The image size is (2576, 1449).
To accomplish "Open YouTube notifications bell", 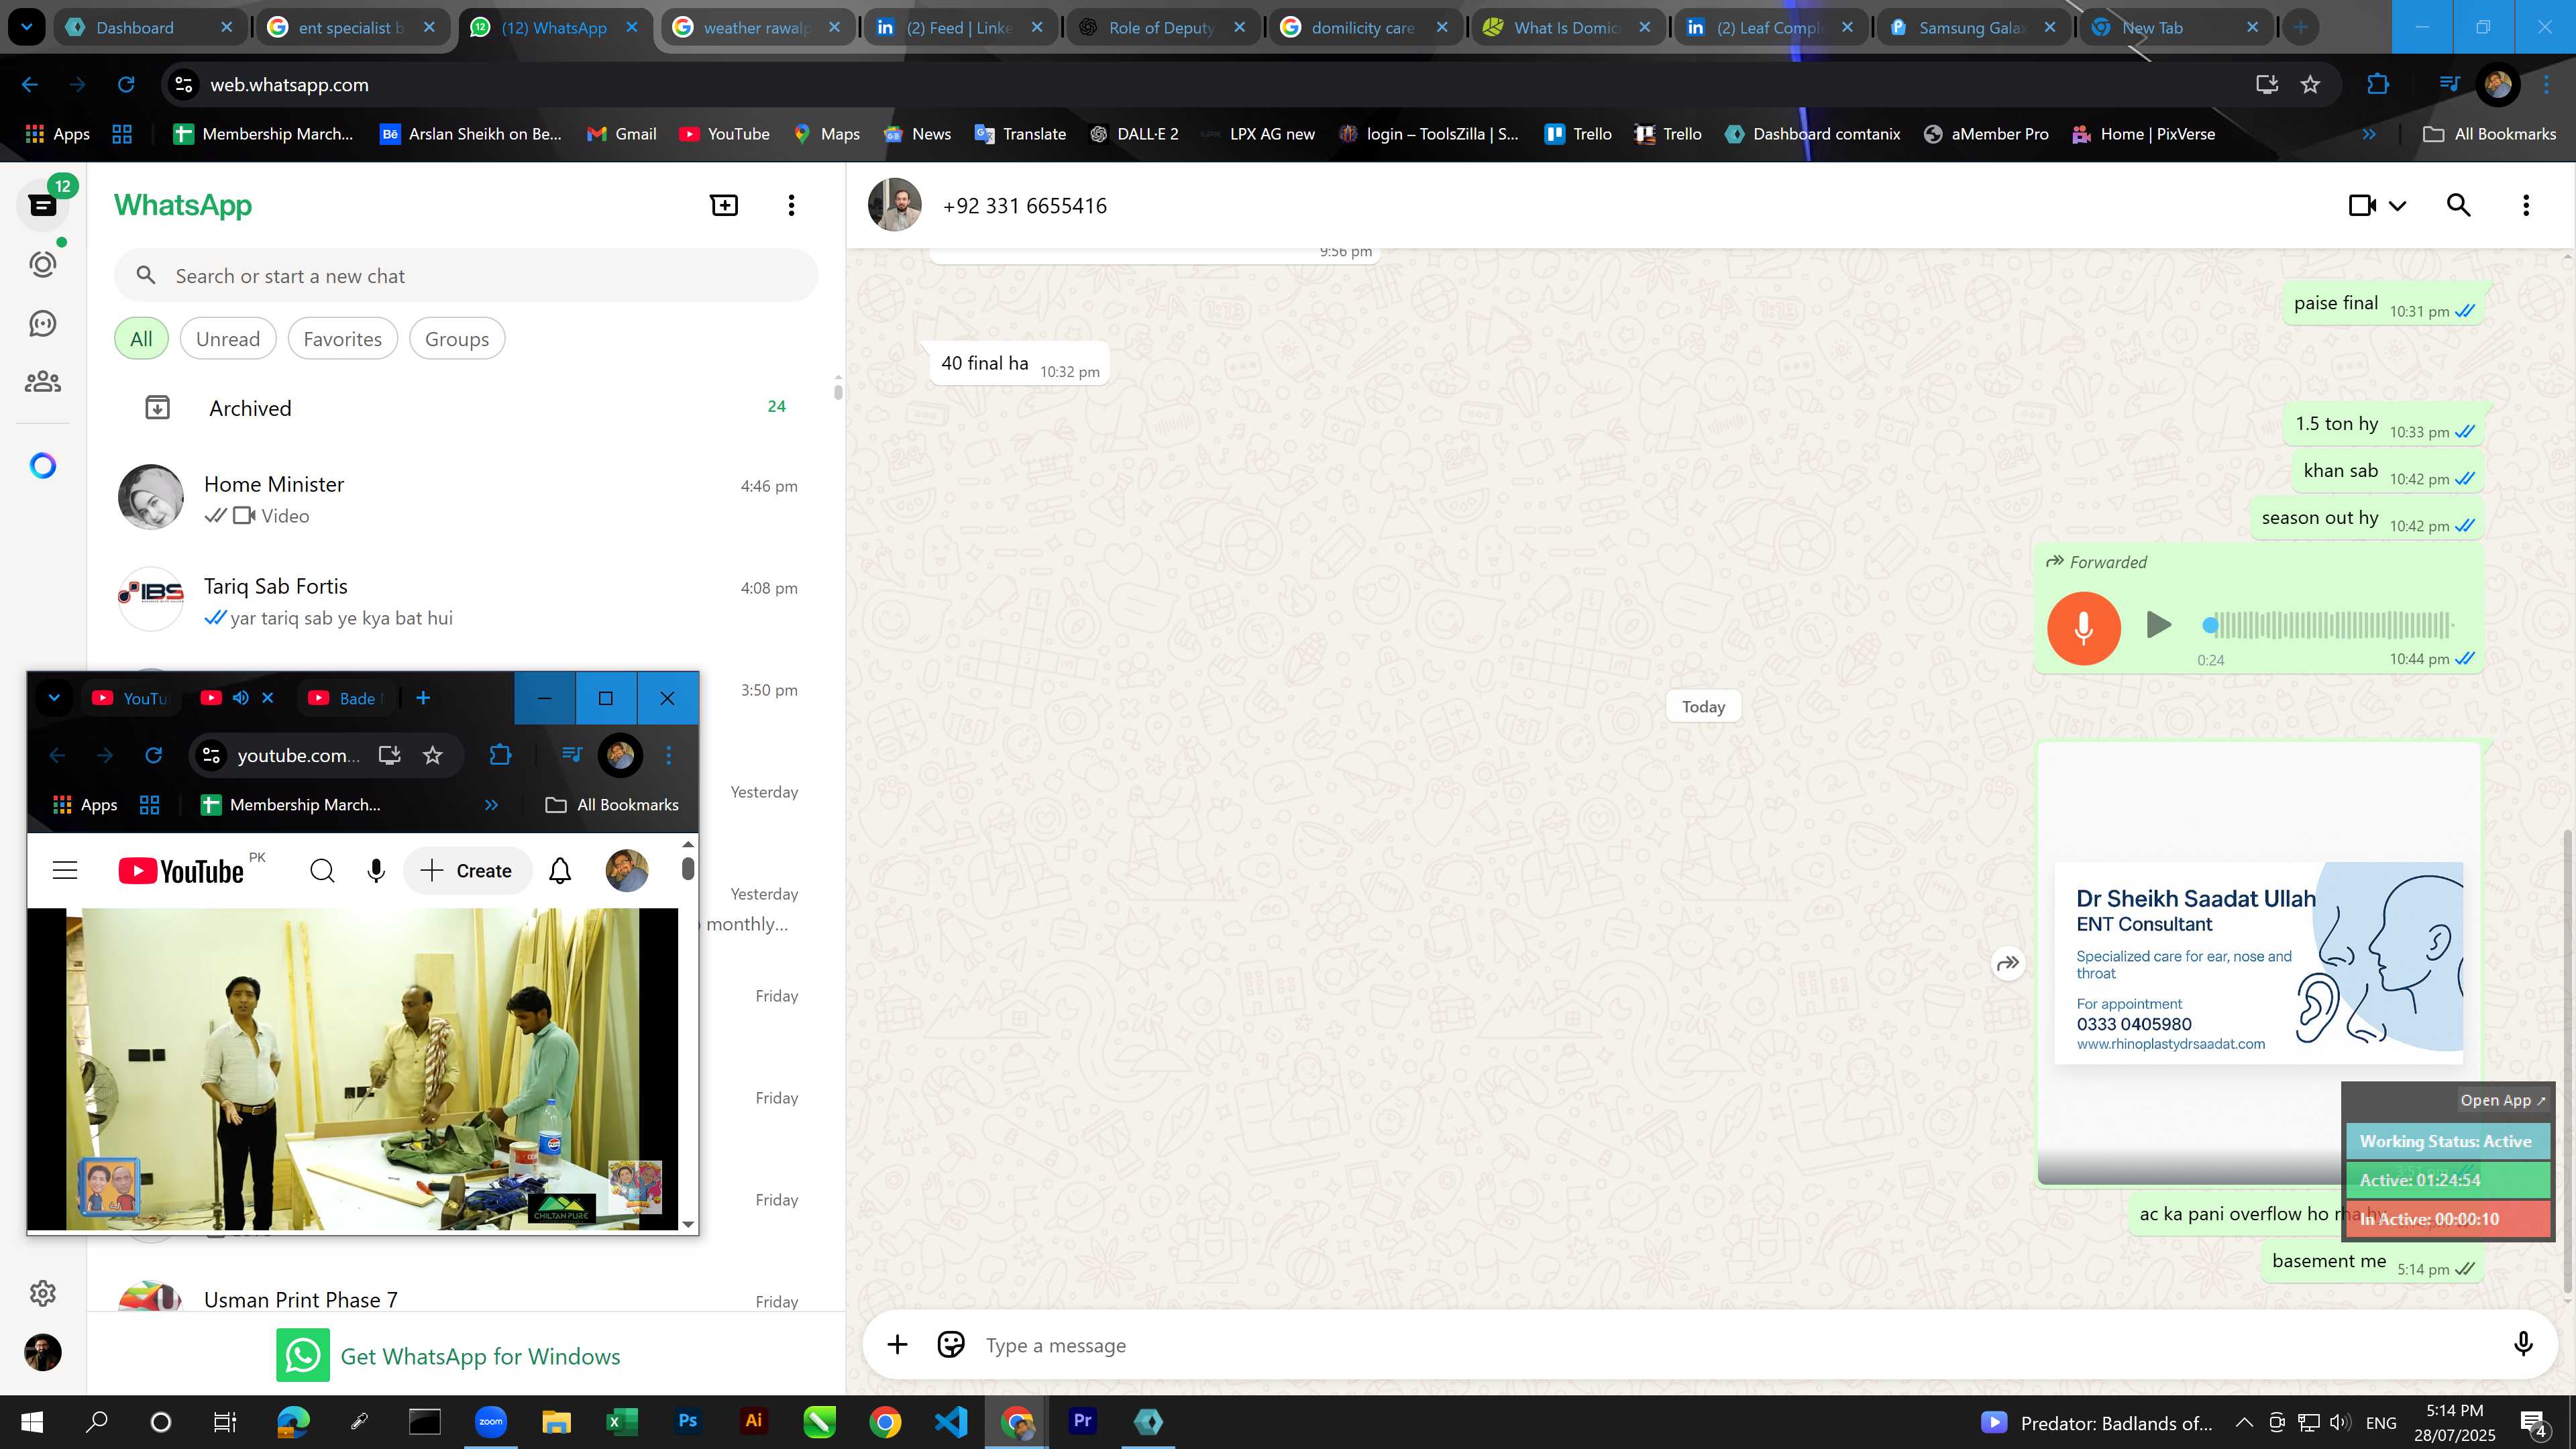I will pyautogui.click(x=560, y=870).
